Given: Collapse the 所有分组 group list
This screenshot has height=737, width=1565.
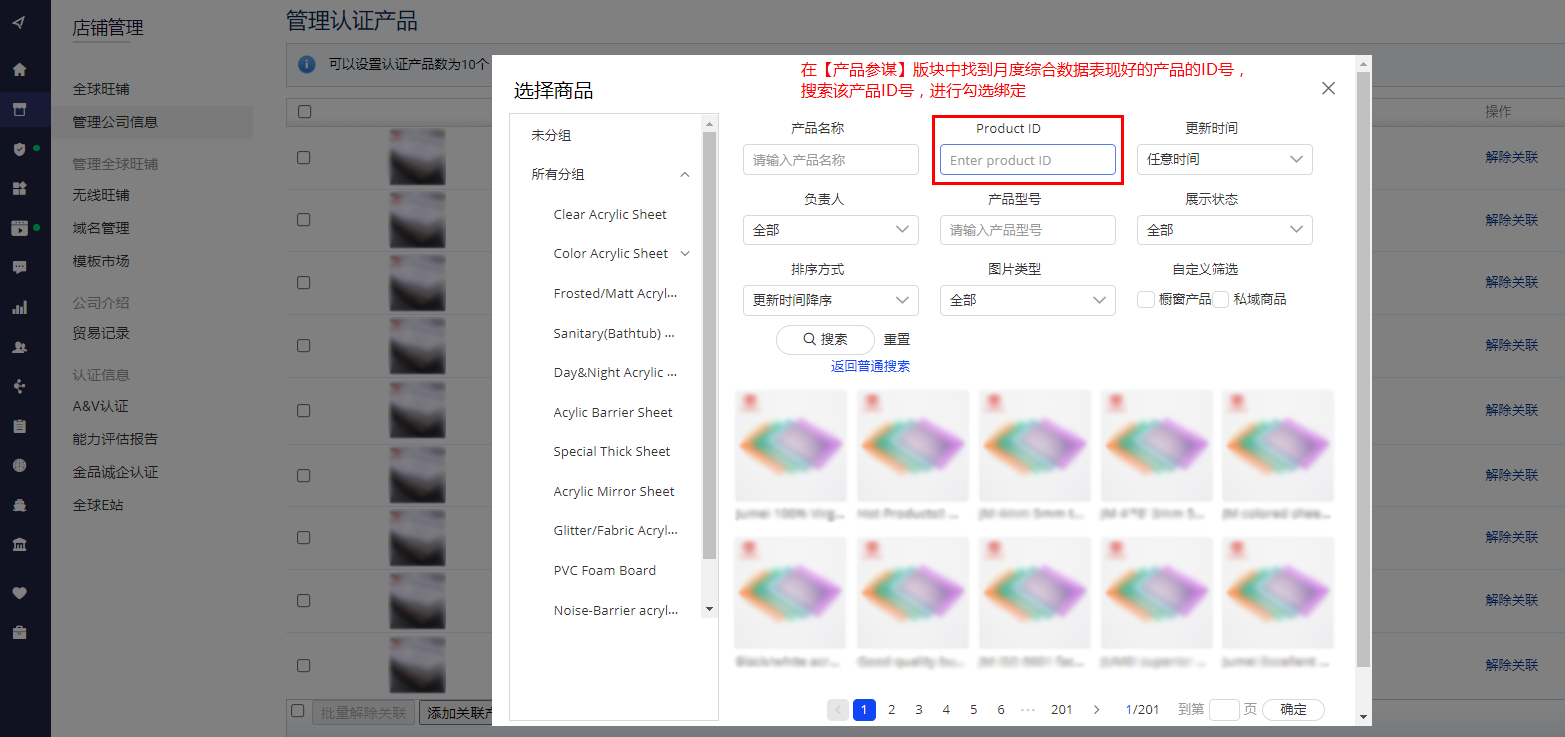Looking at the screenshot, I should point(685,175).
